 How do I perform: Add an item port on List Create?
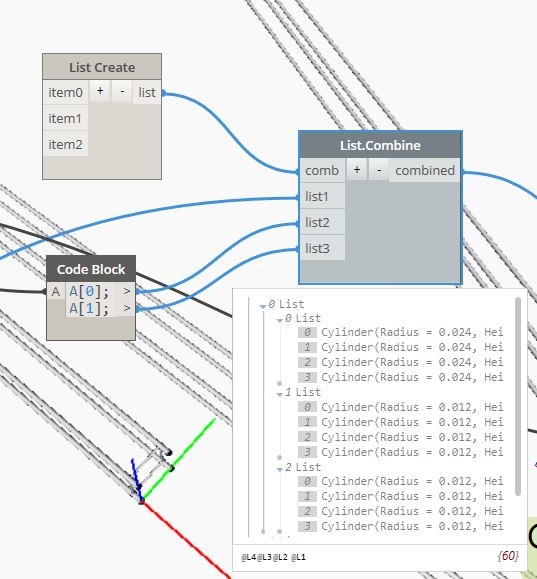(100, 91)
